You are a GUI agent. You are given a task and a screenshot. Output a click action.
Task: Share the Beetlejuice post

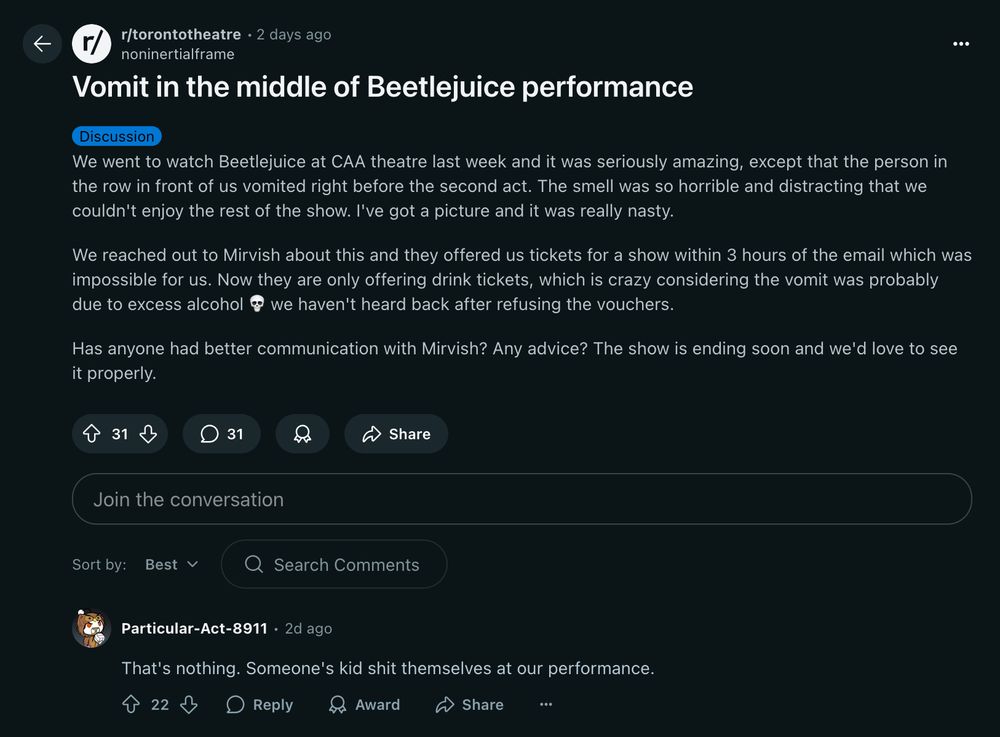[x=396, y=434]
